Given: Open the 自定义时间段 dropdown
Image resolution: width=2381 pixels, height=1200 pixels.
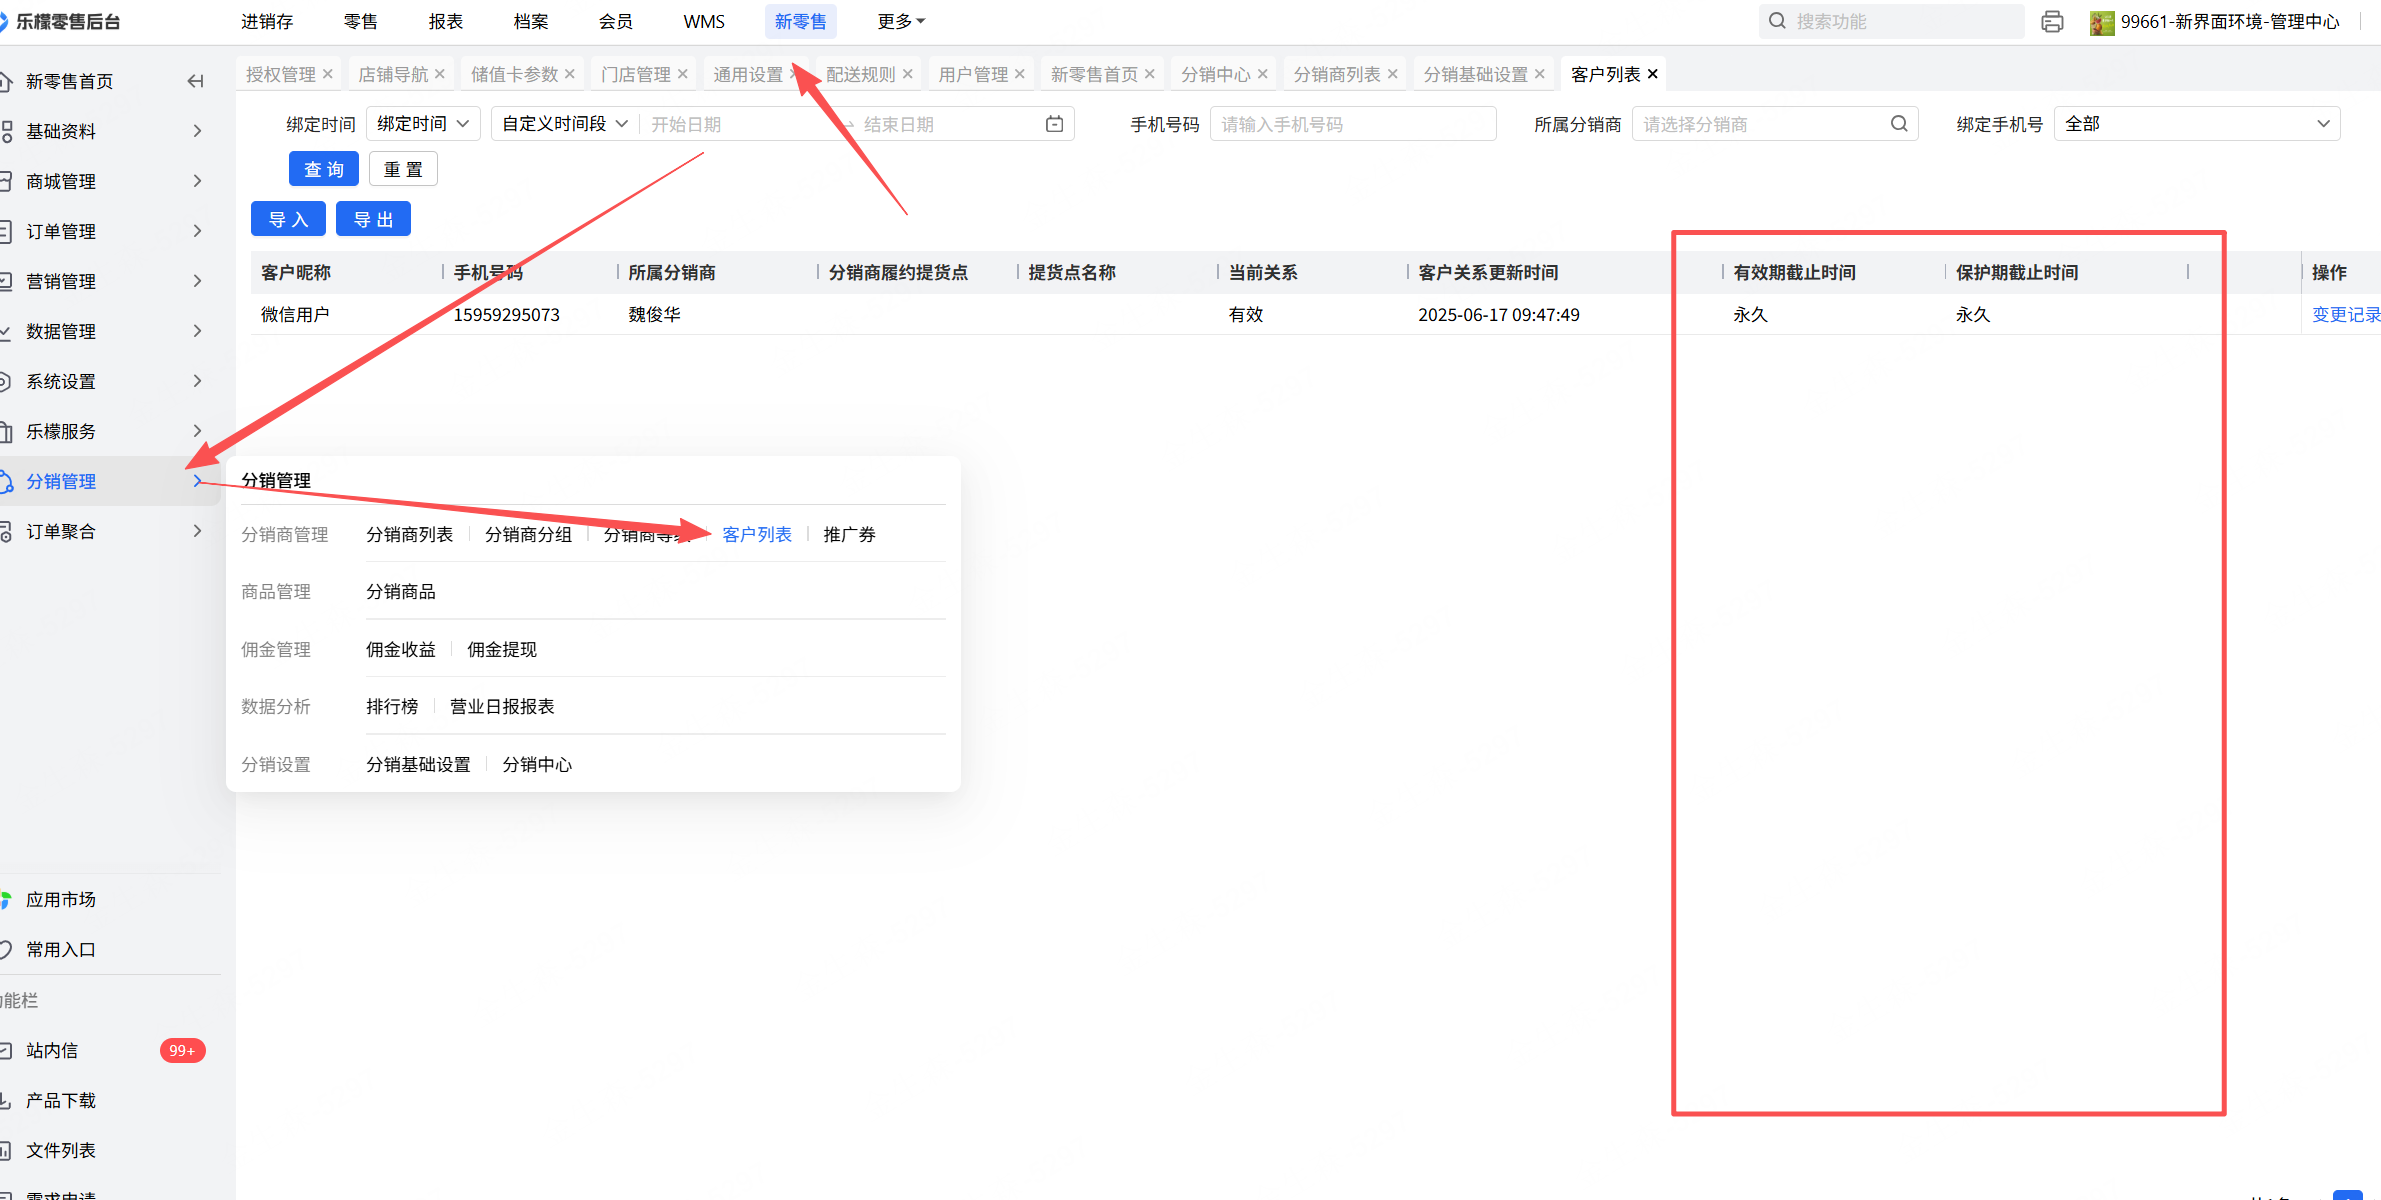Looking at the screenshot, I should click(564, 124).
